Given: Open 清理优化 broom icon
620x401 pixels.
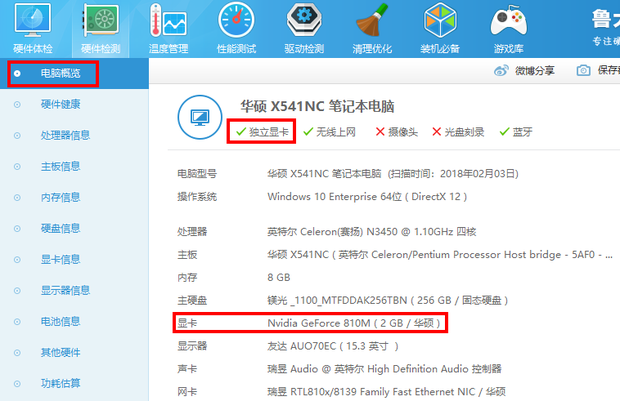Looking at the screenshot, I should pyautogui.click(x=372, y=20).
